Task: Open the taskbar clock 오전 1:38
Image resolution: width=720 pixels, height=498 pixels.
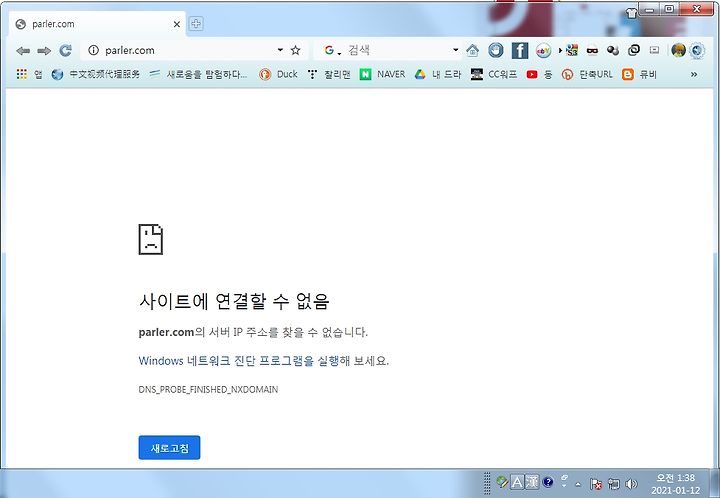Action: coord(675,484)
